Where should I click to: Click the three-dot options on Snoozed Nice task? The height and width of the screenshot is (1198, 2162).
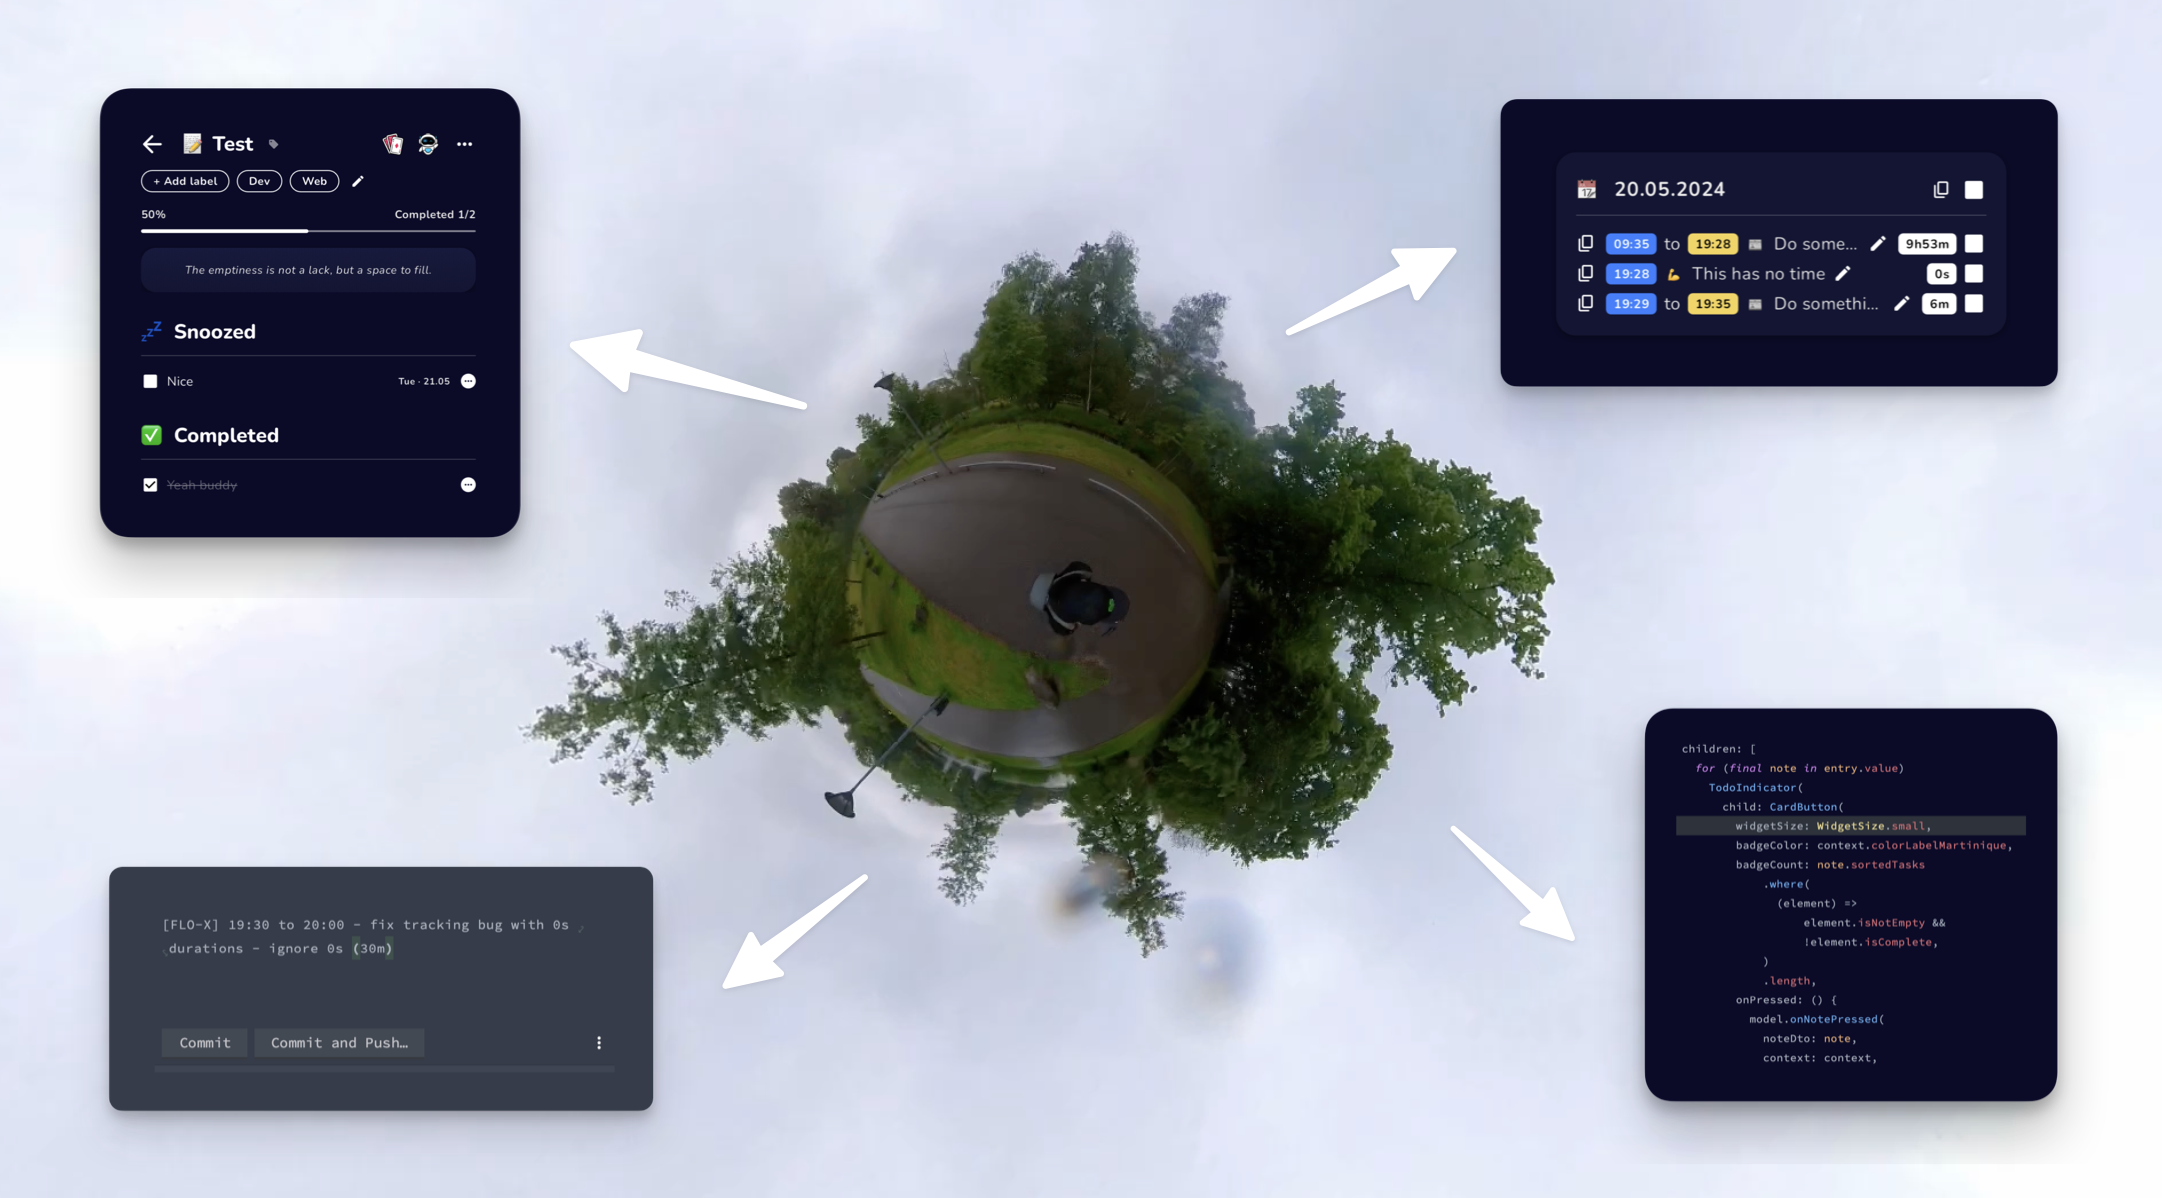click(469, 381)
